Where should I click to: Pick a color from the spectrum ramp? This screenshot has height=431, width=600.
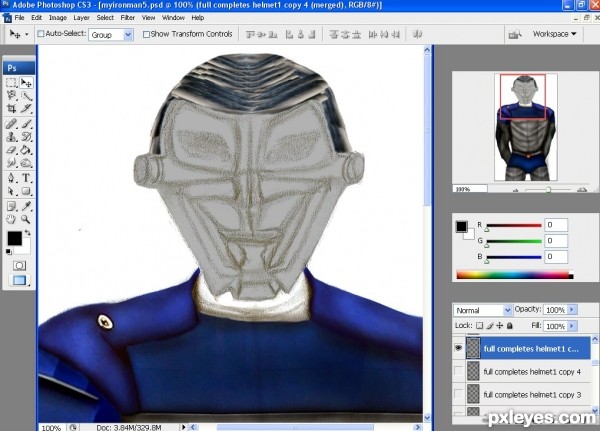[515, 274]
